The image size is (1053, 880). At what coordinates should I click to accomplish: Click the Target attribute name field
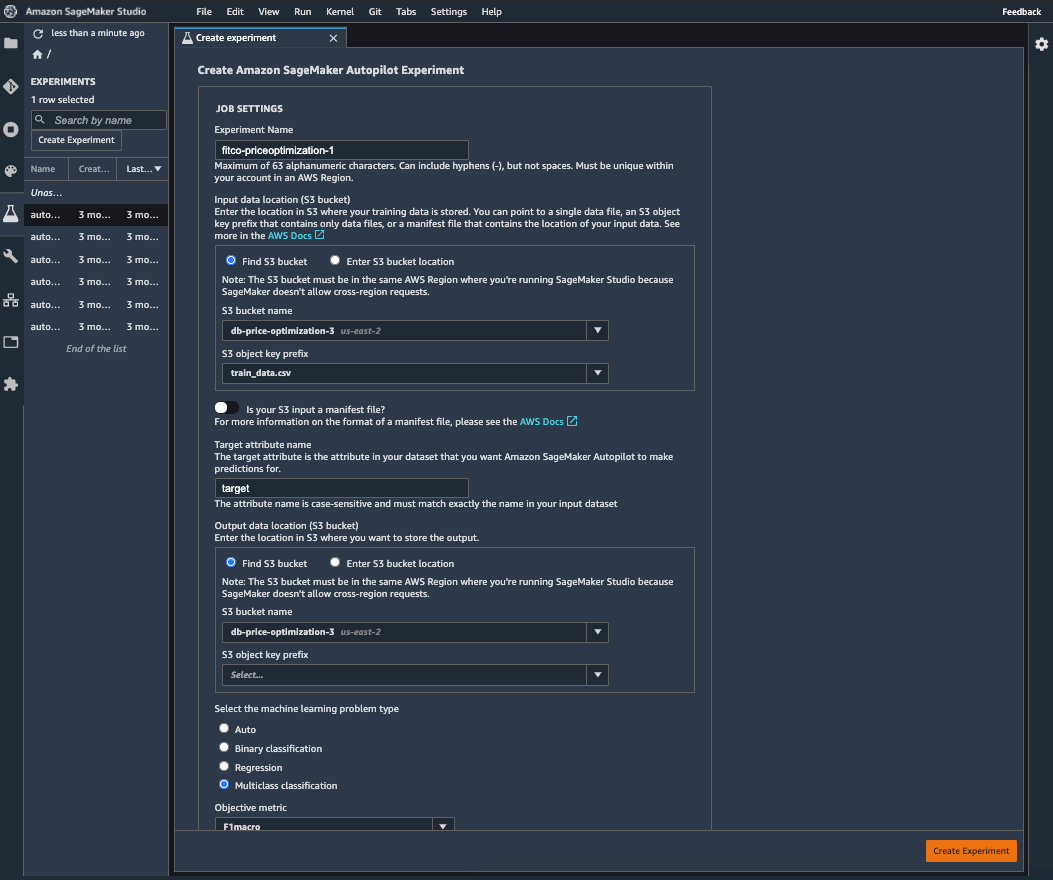coord(341,488)
